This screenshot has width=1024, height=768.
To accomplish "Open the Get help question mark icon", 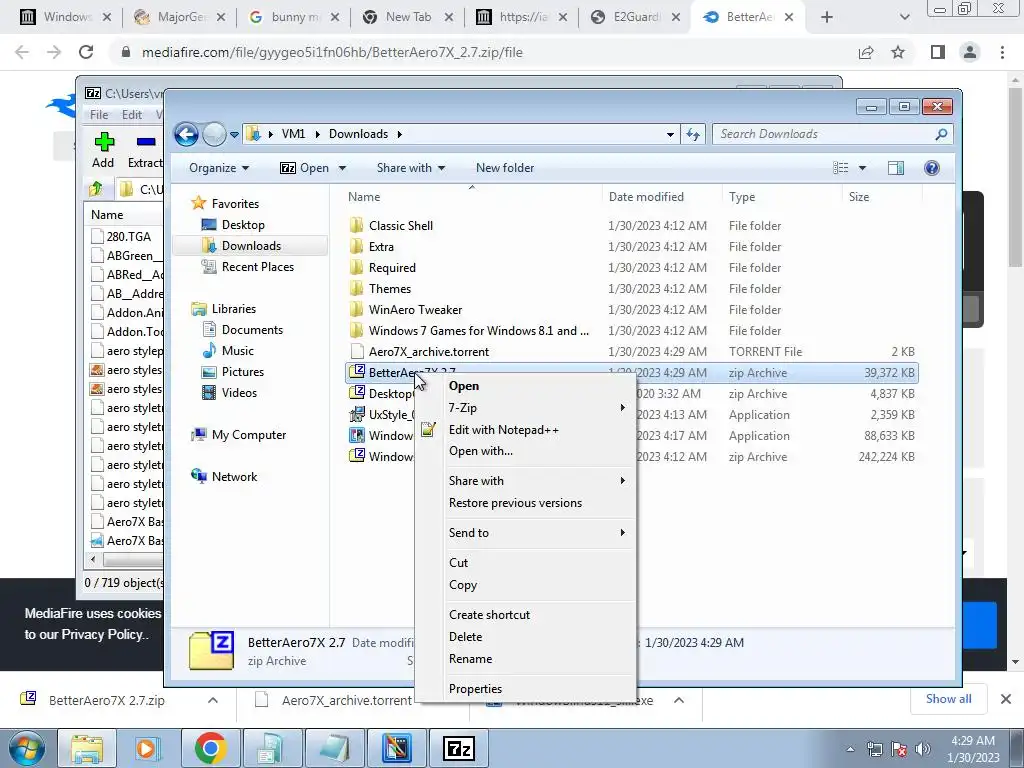I will (931, 168).
